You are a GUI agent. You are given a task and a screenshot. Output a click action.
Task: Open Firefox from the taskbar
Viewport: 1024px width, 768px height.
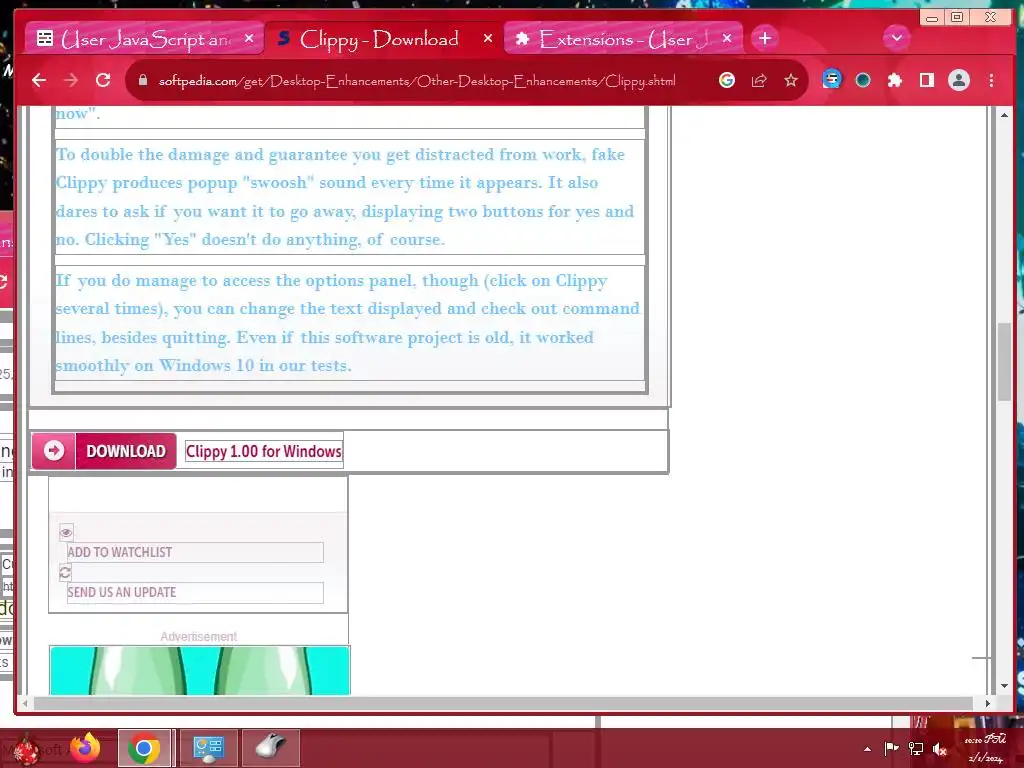[x=85, y=748]
